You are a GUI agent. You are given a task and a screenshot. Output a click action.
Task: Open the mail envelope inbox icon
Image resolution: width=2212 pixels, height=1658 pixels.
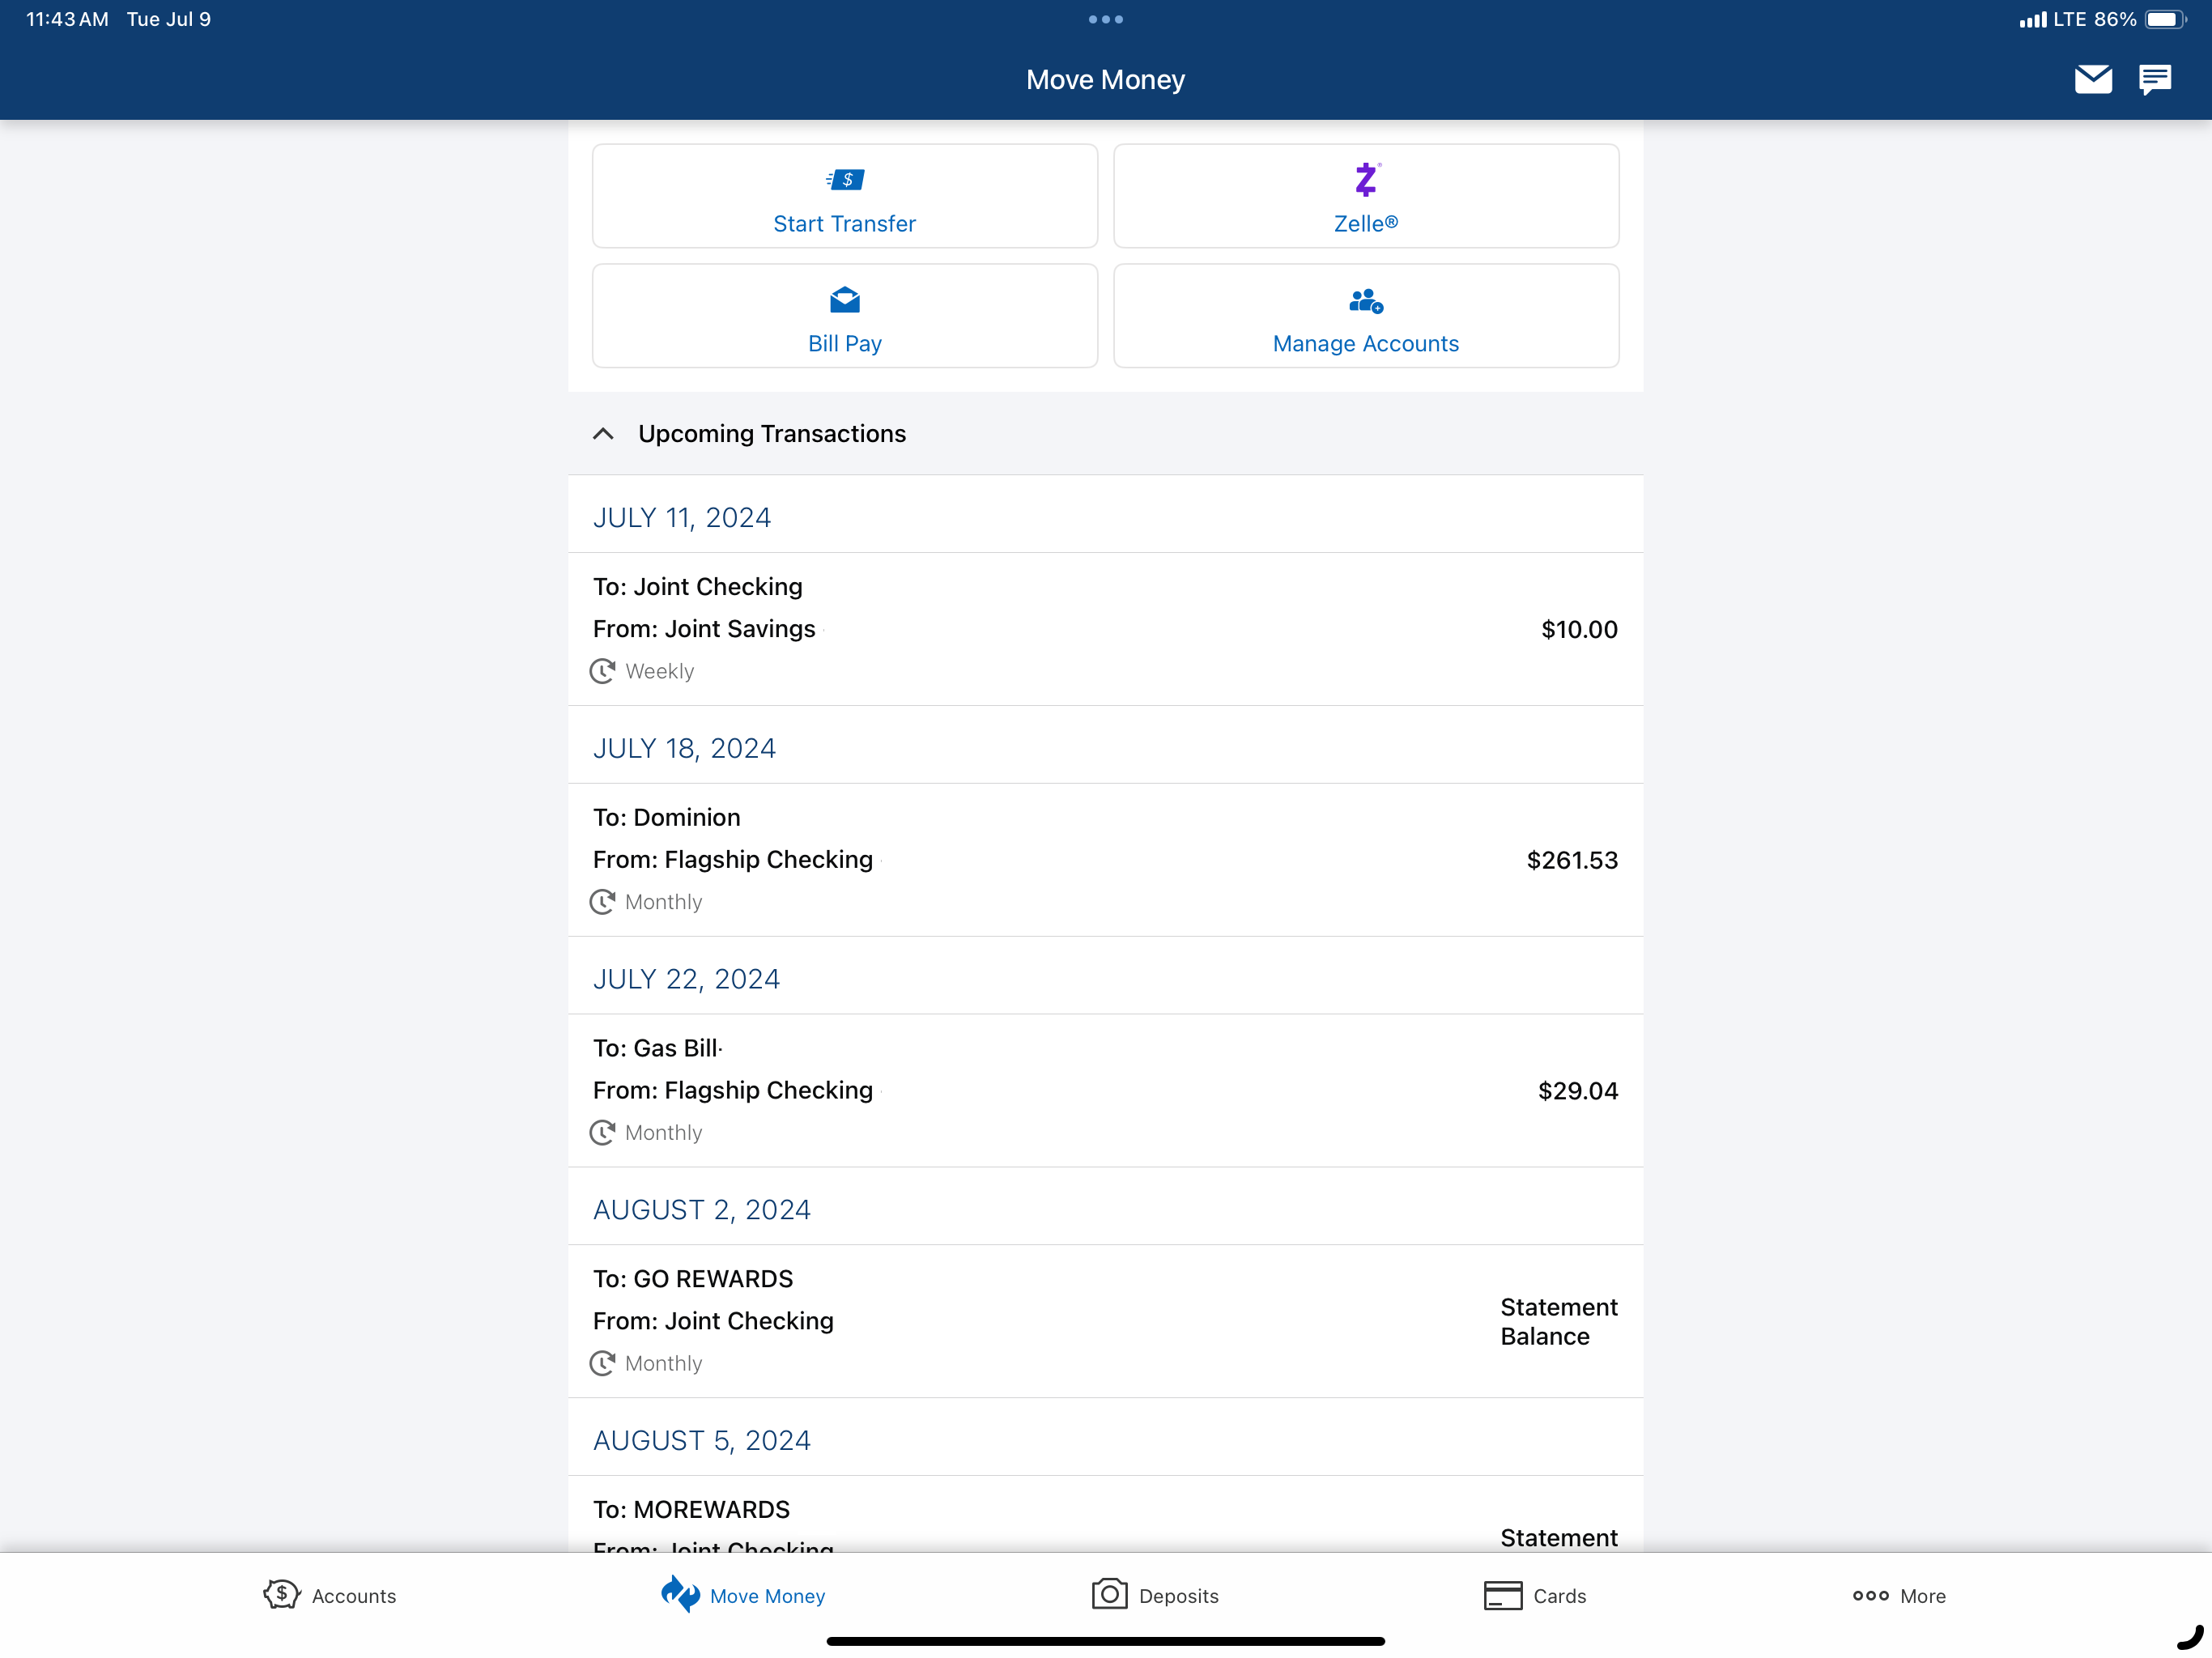(x=2093, y=79)
